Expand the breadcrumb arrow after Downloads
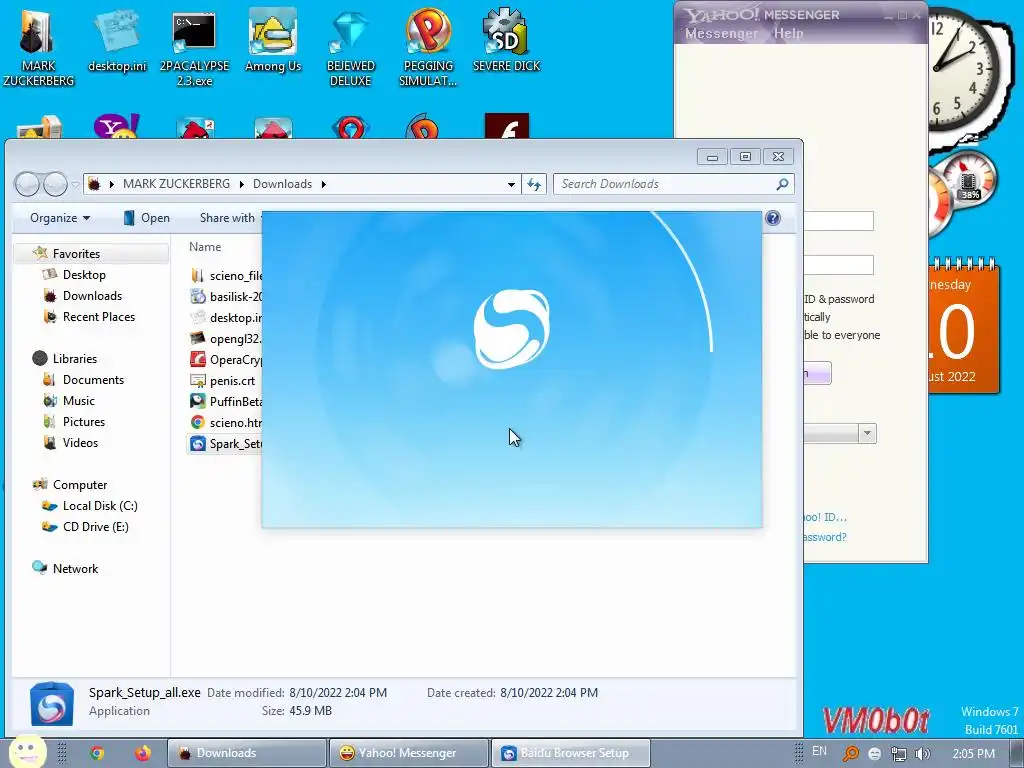The image size is (1024, 768). tap(323, 184)
